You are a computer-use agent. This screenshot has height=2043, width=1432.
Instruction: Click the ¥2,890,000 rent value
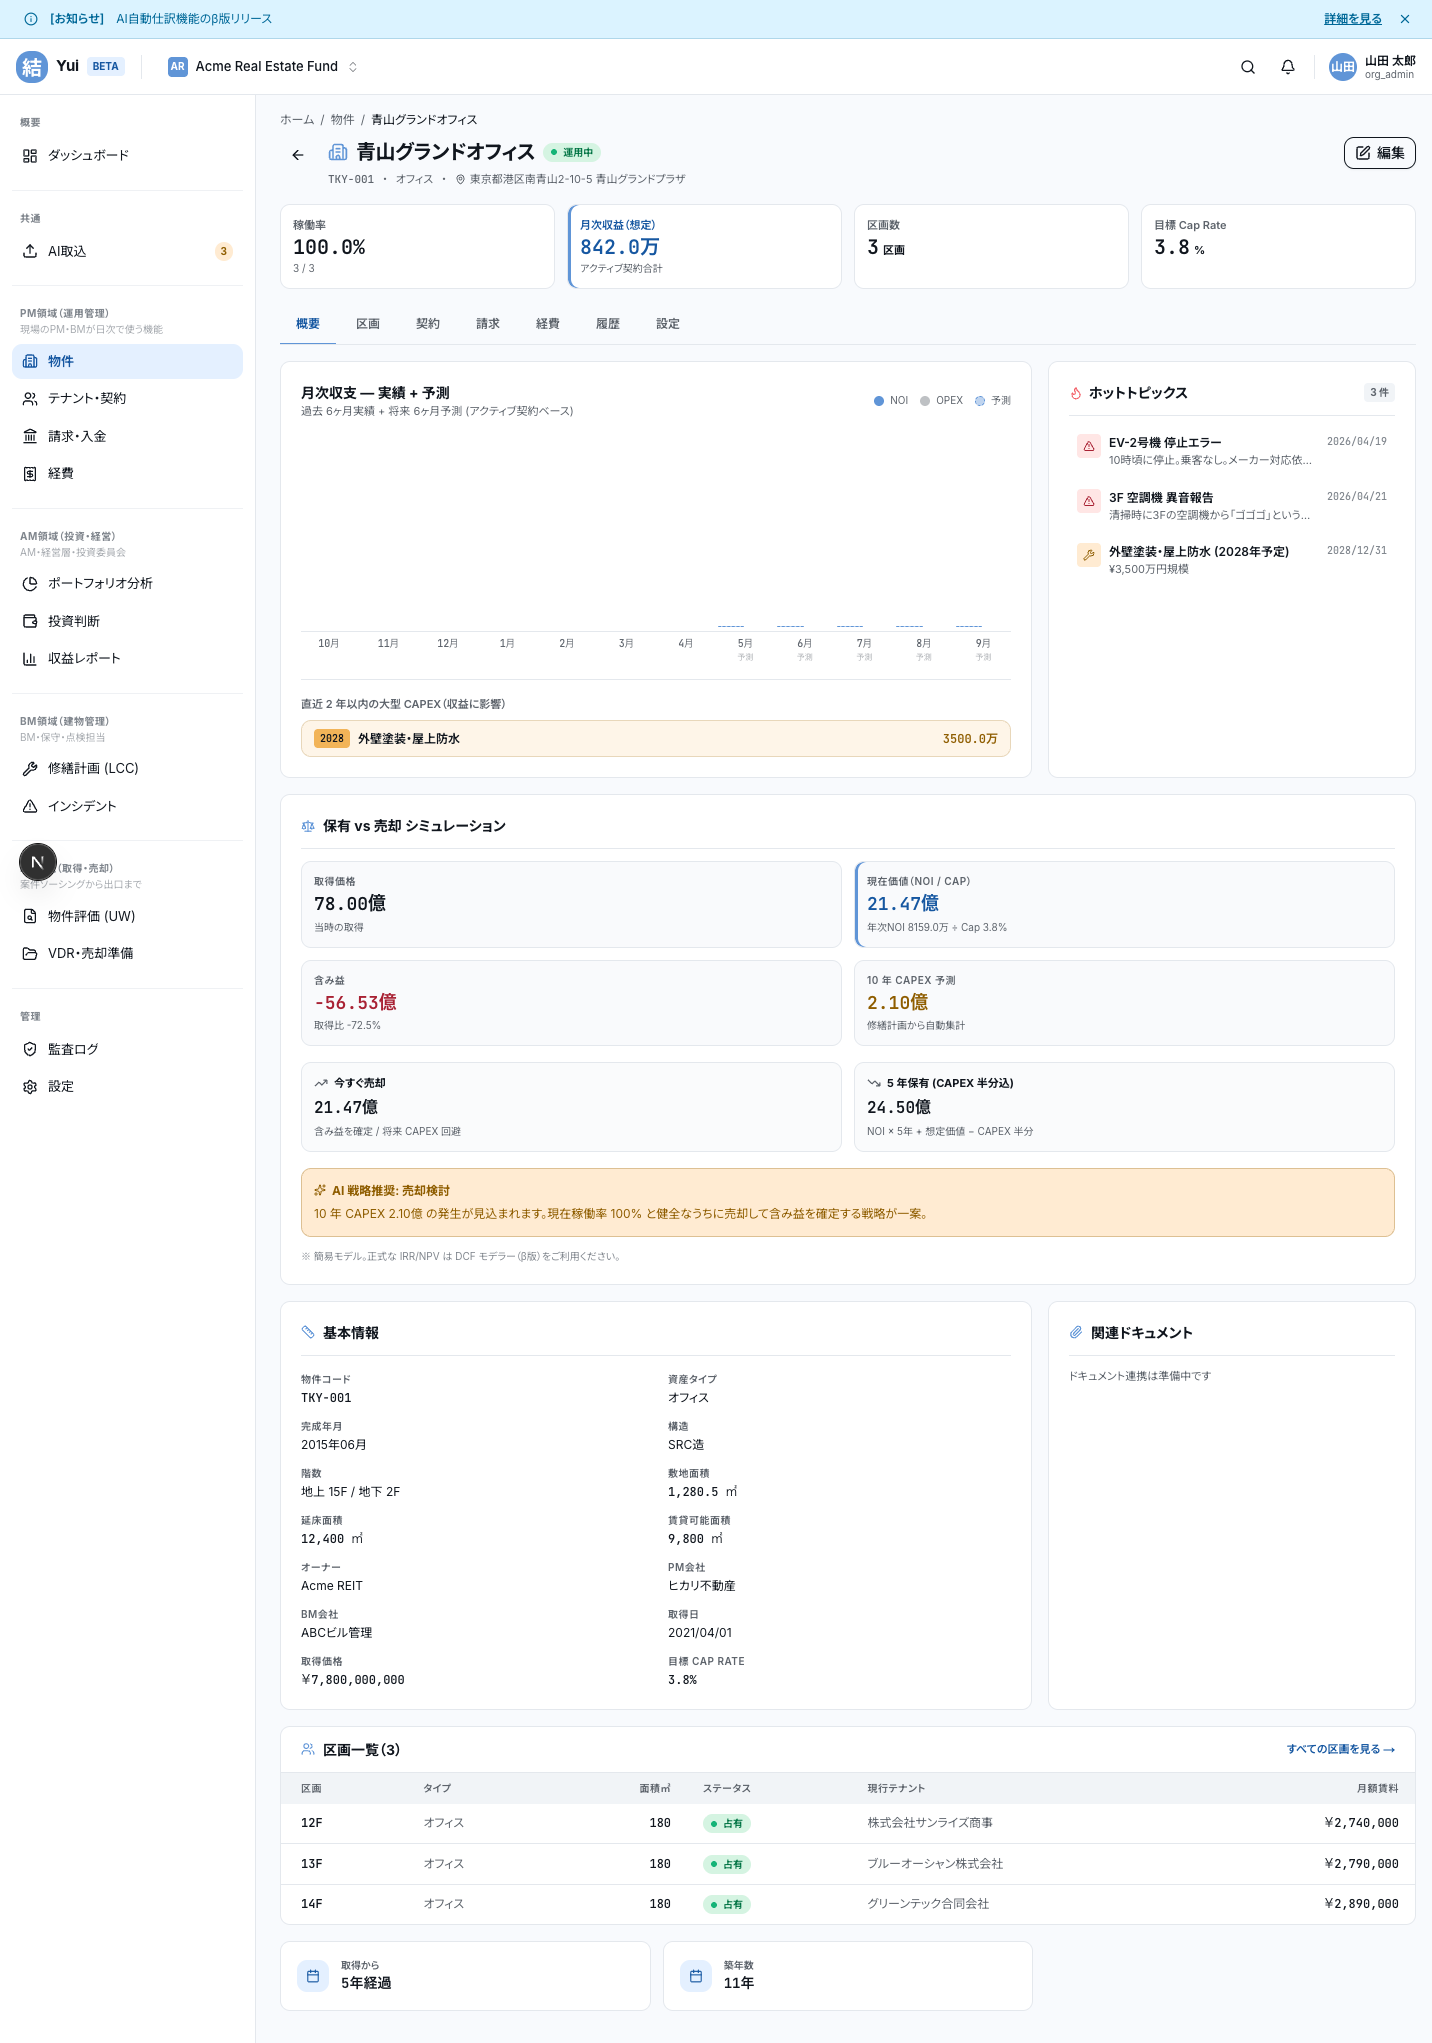(x=1361, y=1904)
